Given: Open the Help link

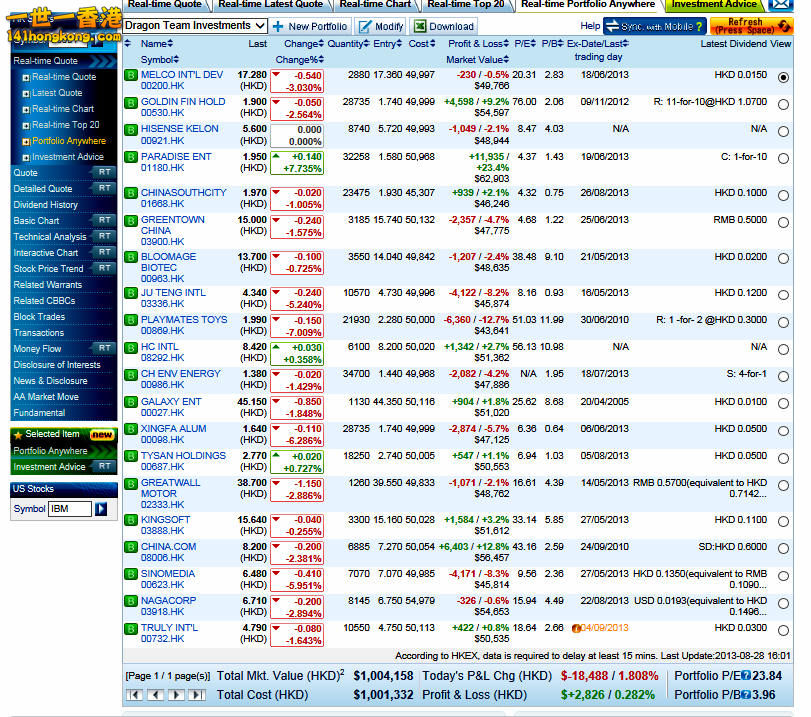Looking at the screenshot, I should click(590, 26).
